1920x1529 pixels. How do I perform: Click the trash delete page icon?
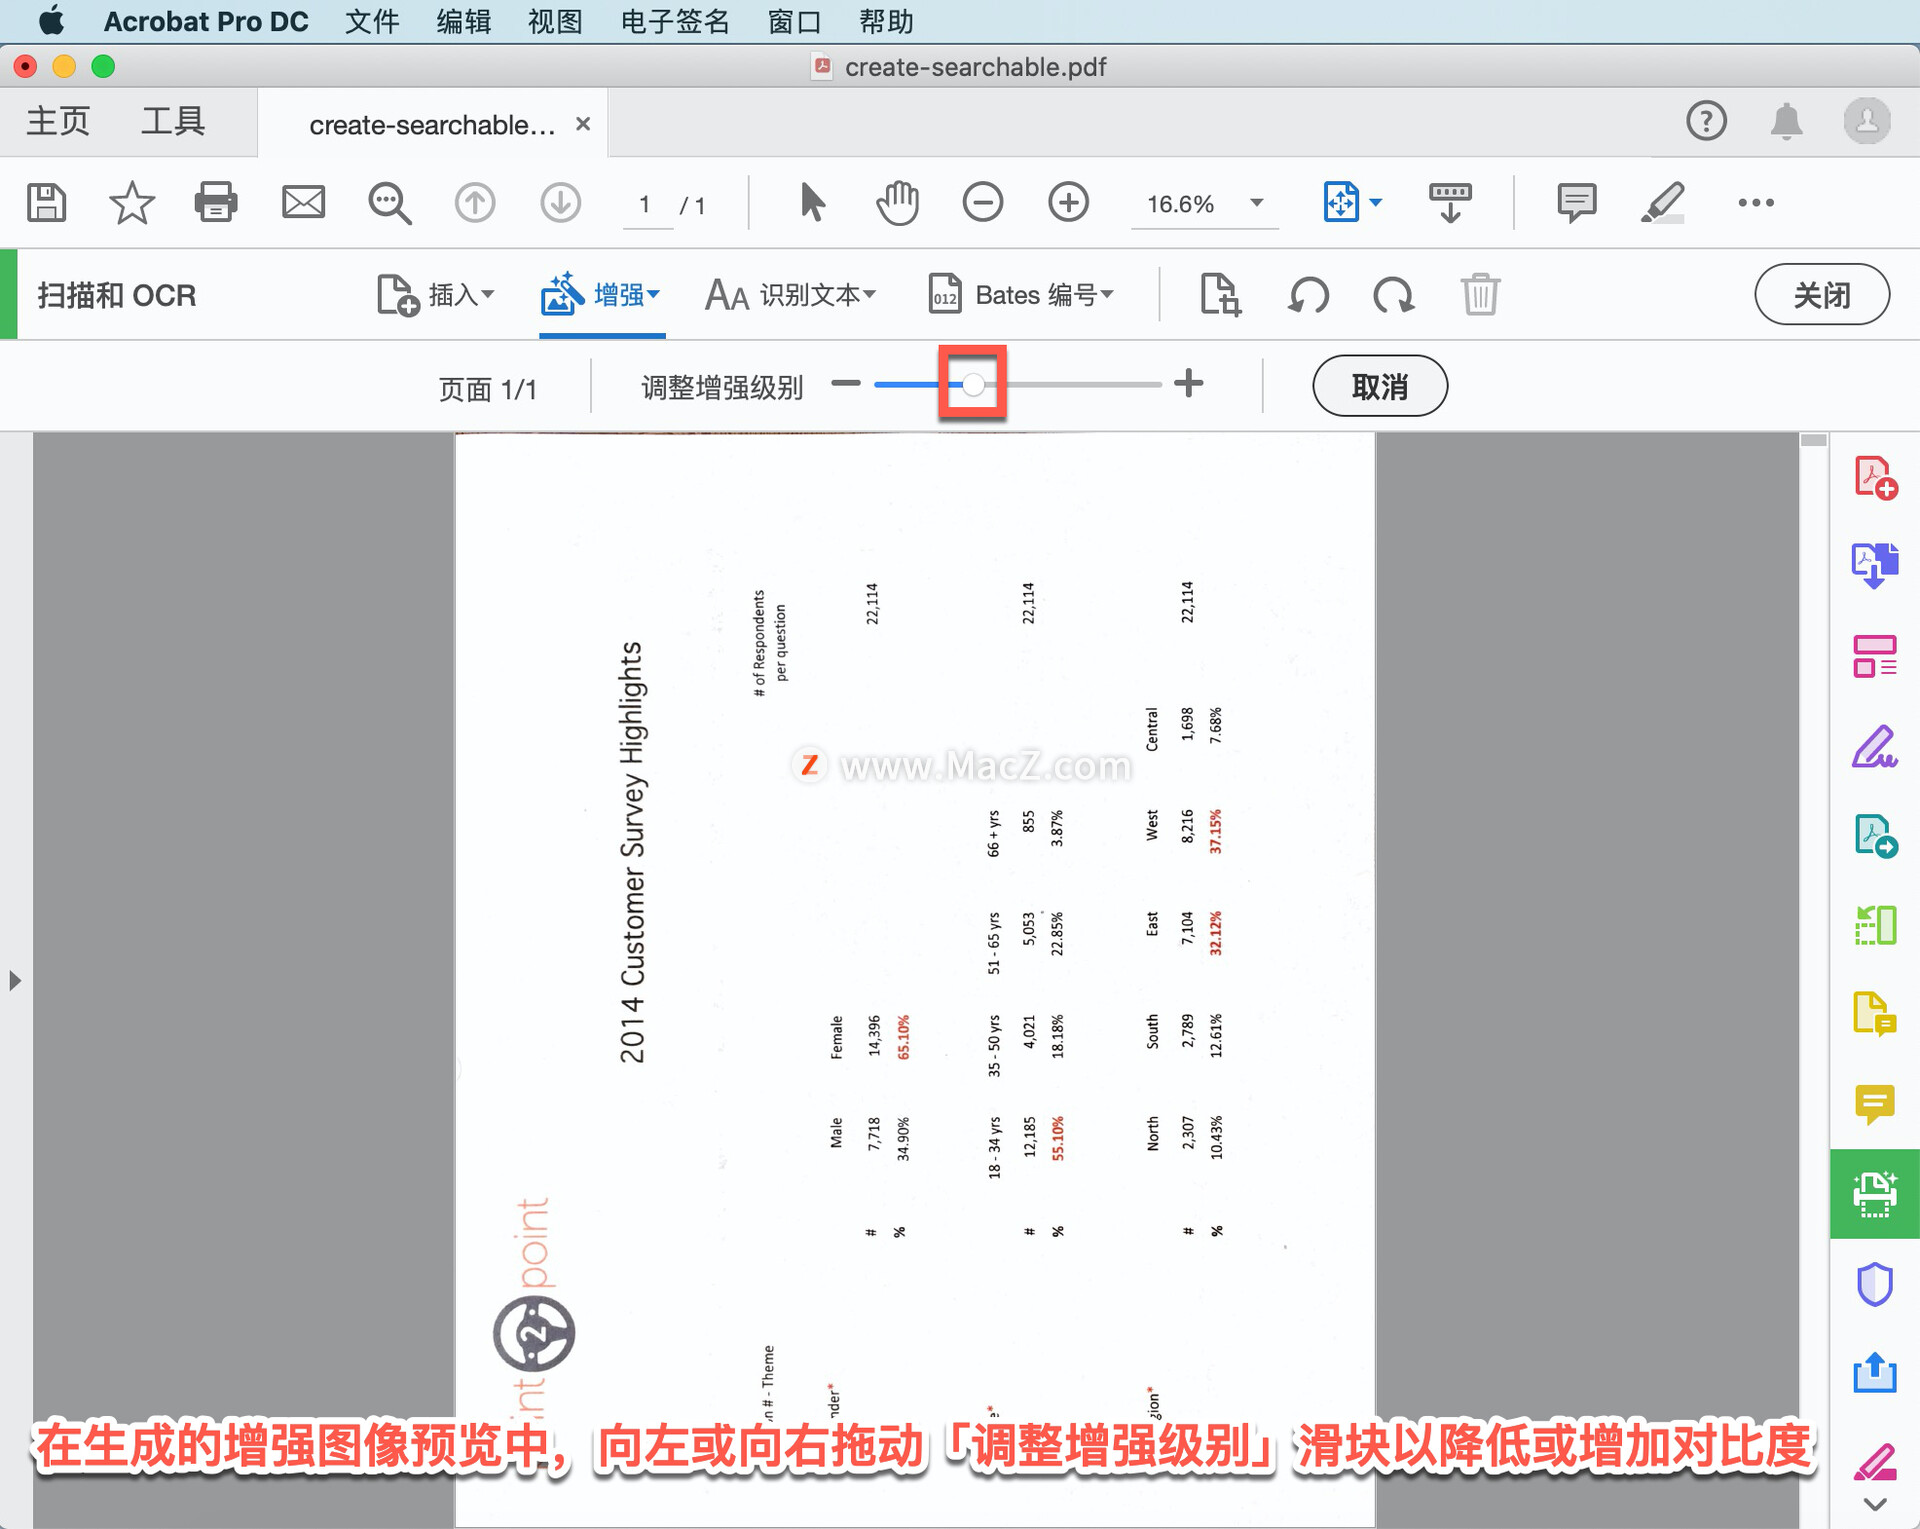point(1479,295)
